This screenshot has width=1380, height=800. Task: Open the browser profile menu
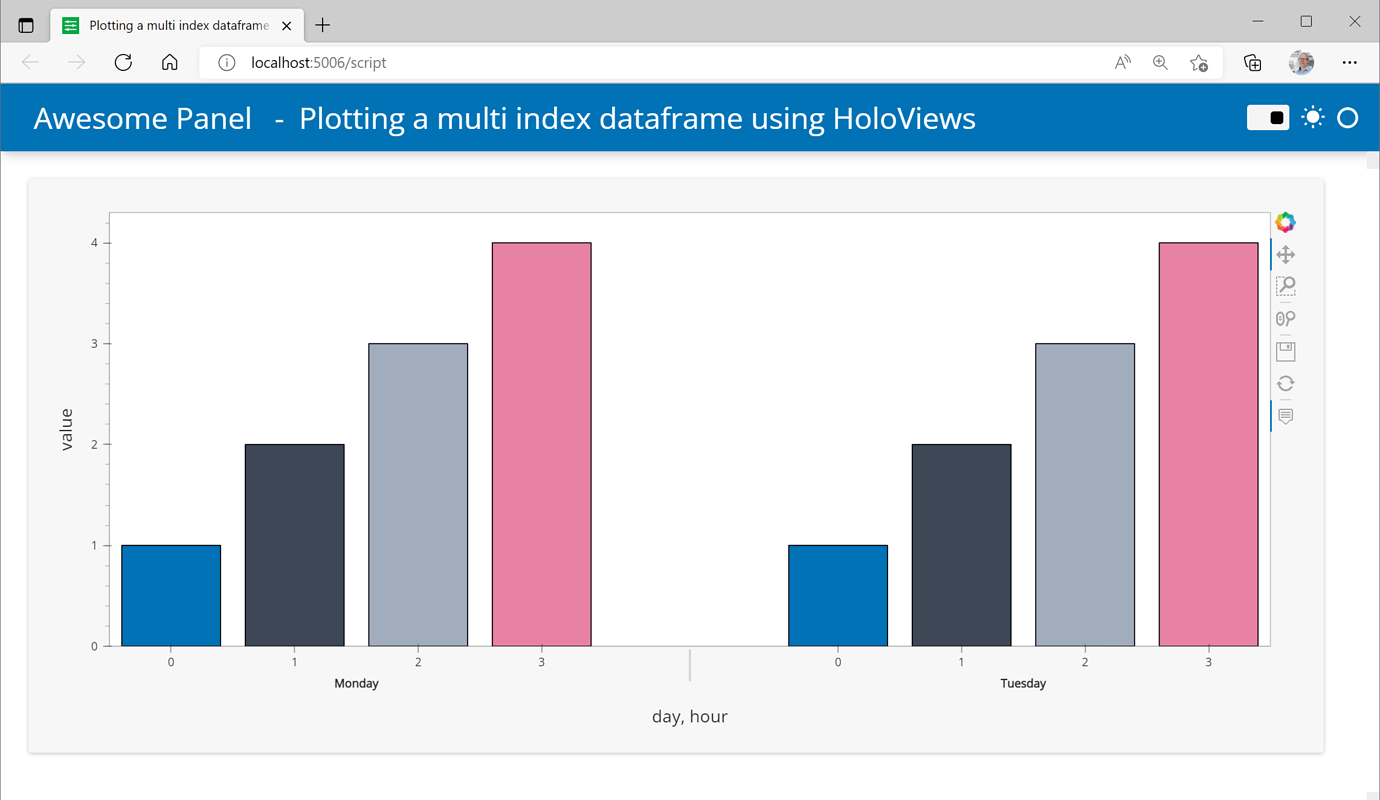click(1300, 61)
